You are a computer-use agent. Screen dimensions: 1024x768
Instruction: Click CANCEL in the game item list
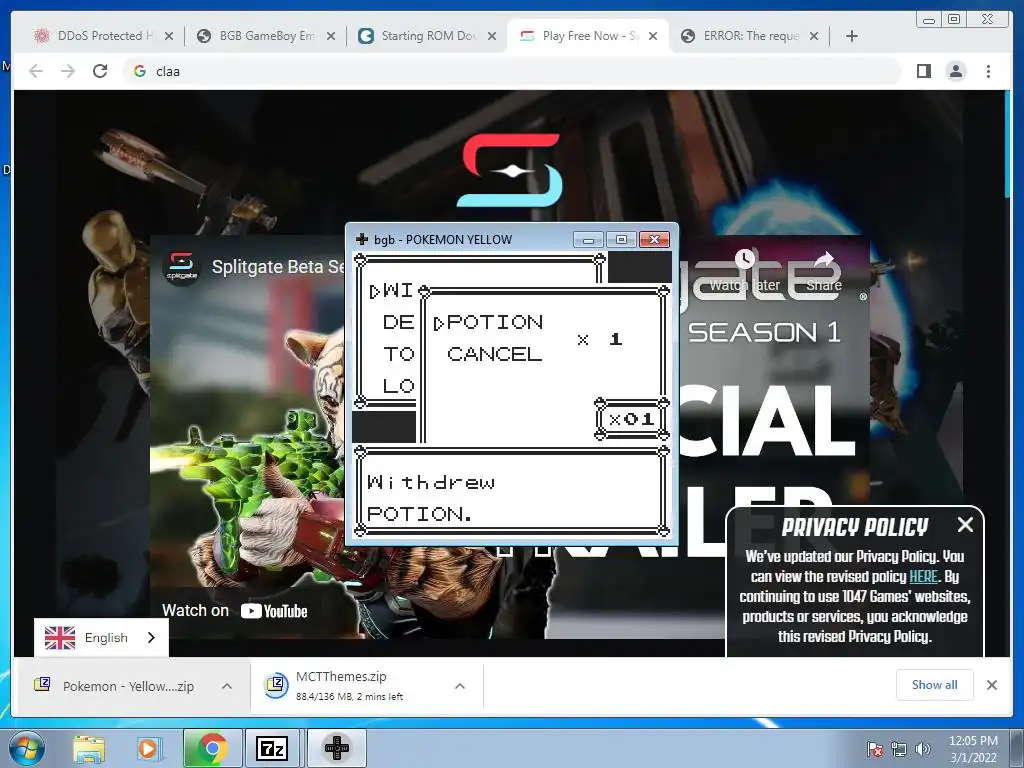(x=494, y=354)
